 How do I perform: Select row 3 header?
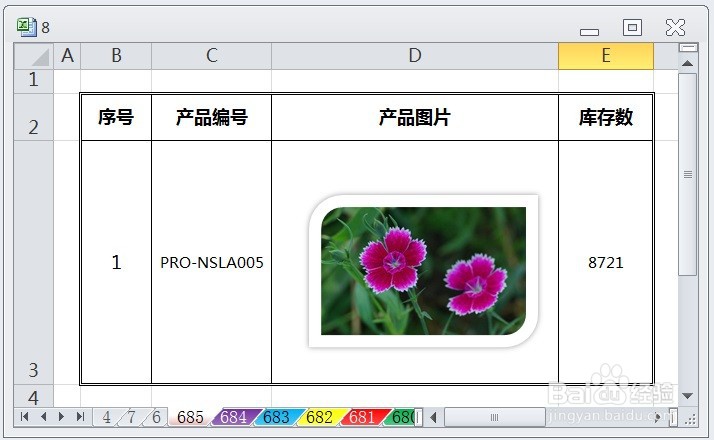pyautogui.click(x=34, y=262)
